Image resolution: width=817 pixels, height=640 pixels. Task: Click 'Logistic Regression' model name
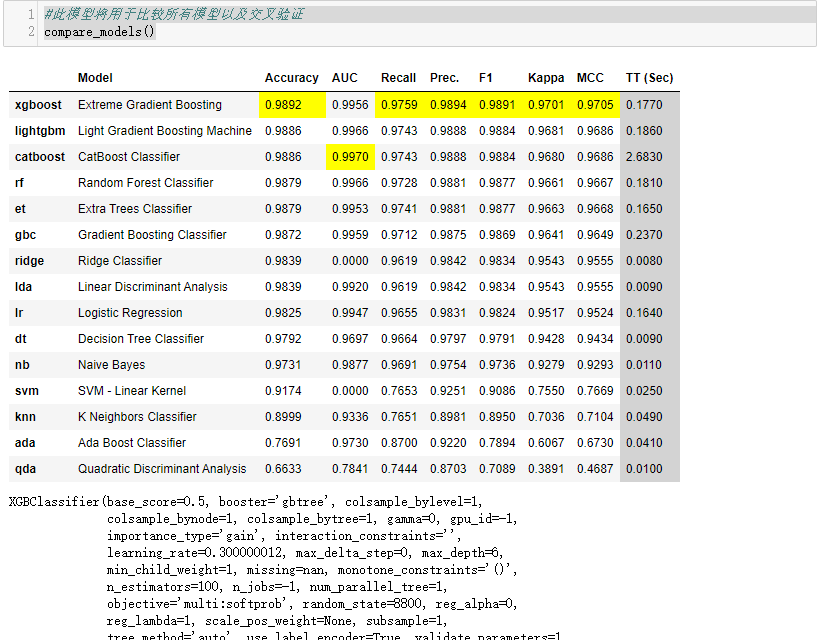130,313
